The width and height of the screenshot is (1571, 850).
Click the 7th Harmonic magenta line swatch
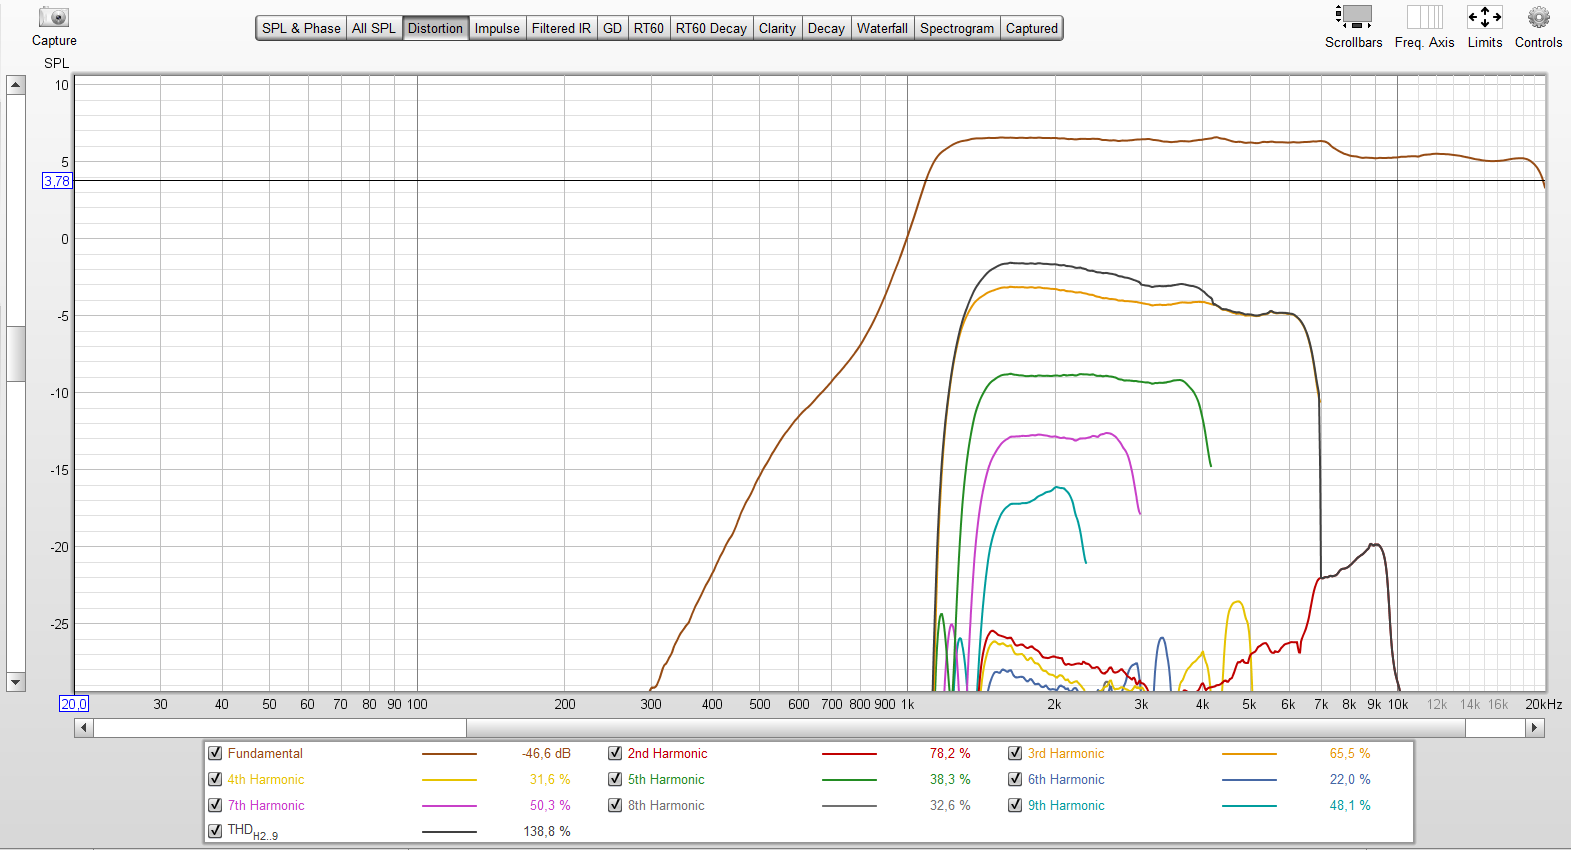(x=449, y=806)
